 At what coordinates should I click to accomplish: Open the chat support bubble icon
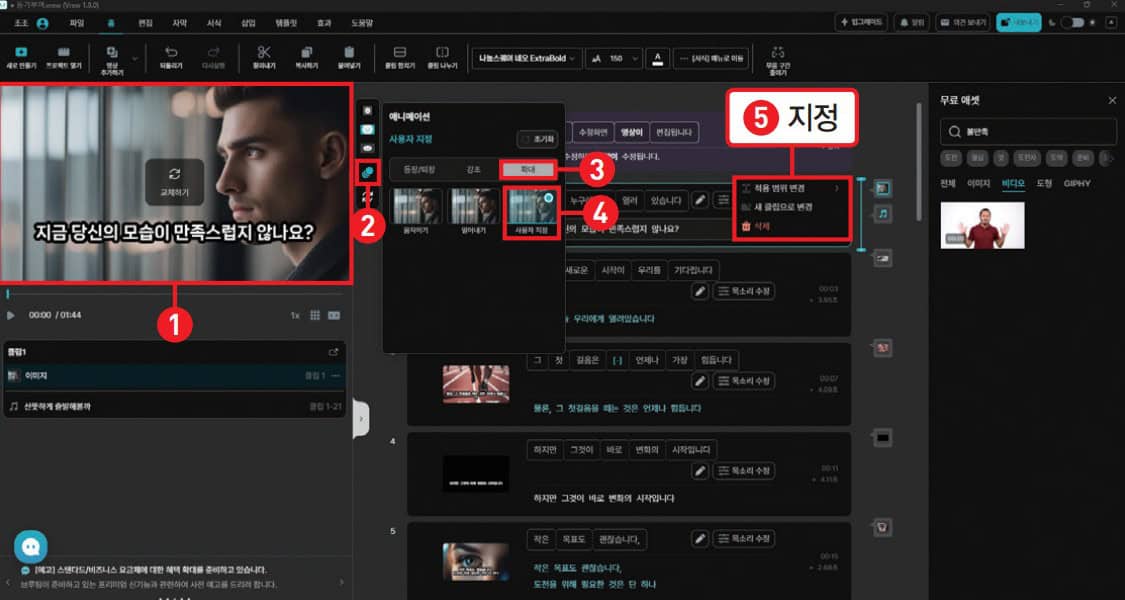click(x=31, y=546)
